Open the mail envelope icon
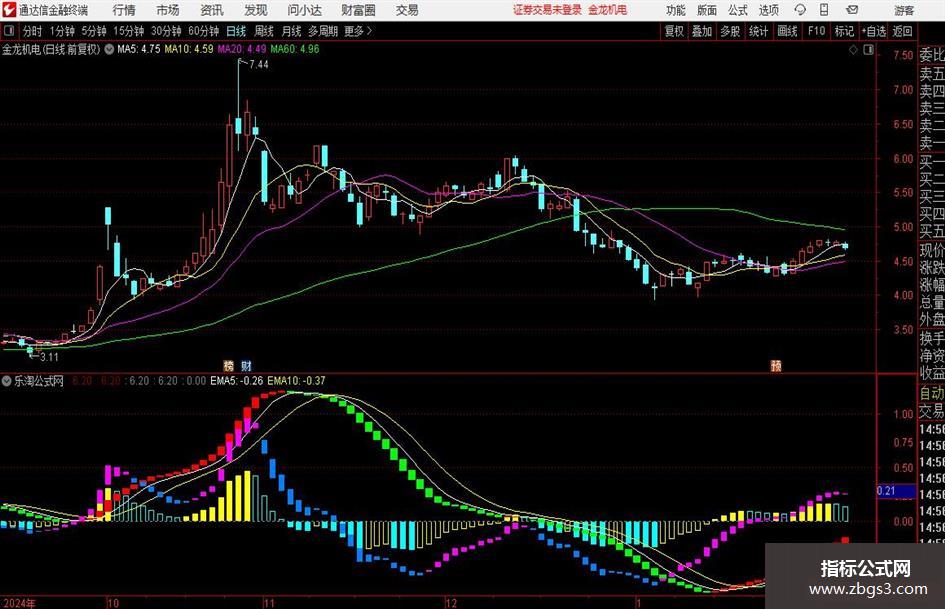Image resolution: width=945 pixels, height=609 pixels. (852, 10)
